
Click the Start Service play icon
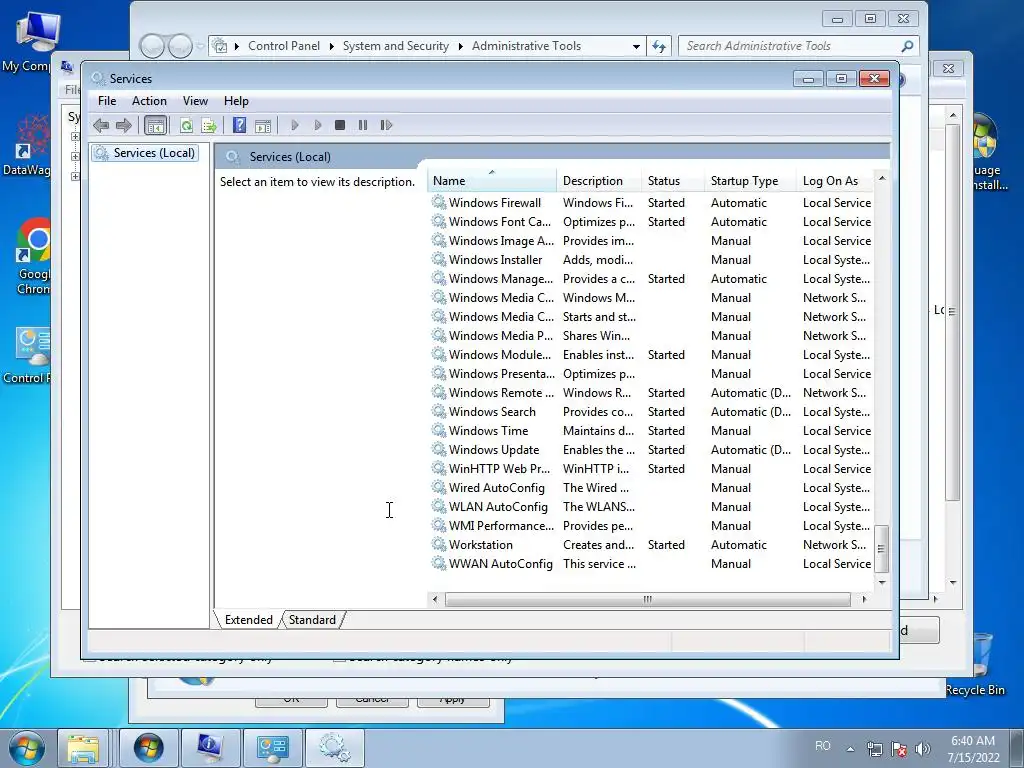pos(295,125)
